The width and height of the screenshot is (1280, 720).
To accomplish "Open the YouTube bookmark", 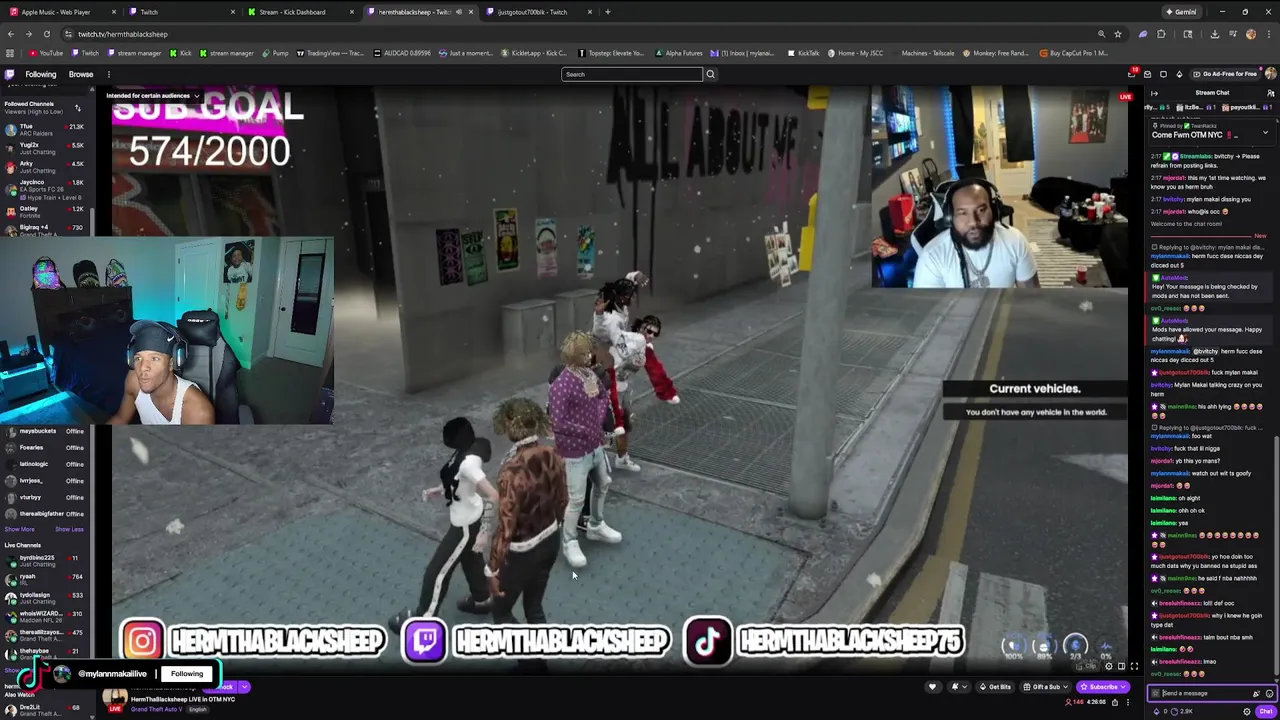I will tap(46, 53).
